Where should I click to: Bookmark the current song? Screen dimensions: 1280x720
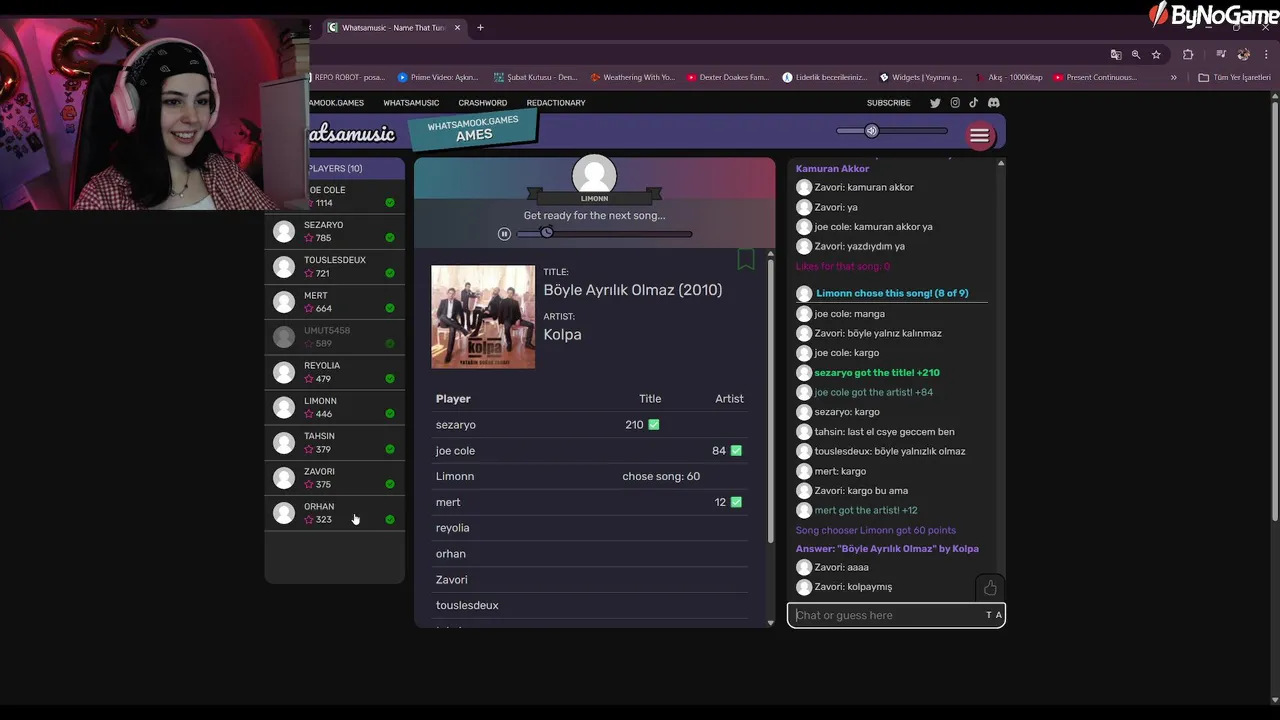[746, 260]
